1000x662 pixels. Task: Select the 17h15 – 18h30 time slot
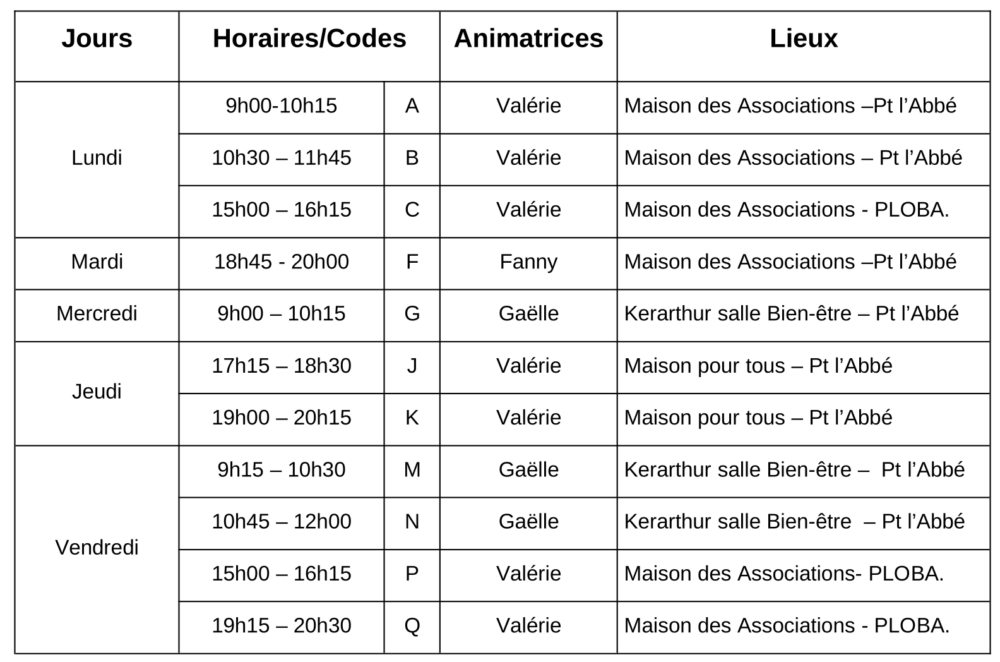281,366
